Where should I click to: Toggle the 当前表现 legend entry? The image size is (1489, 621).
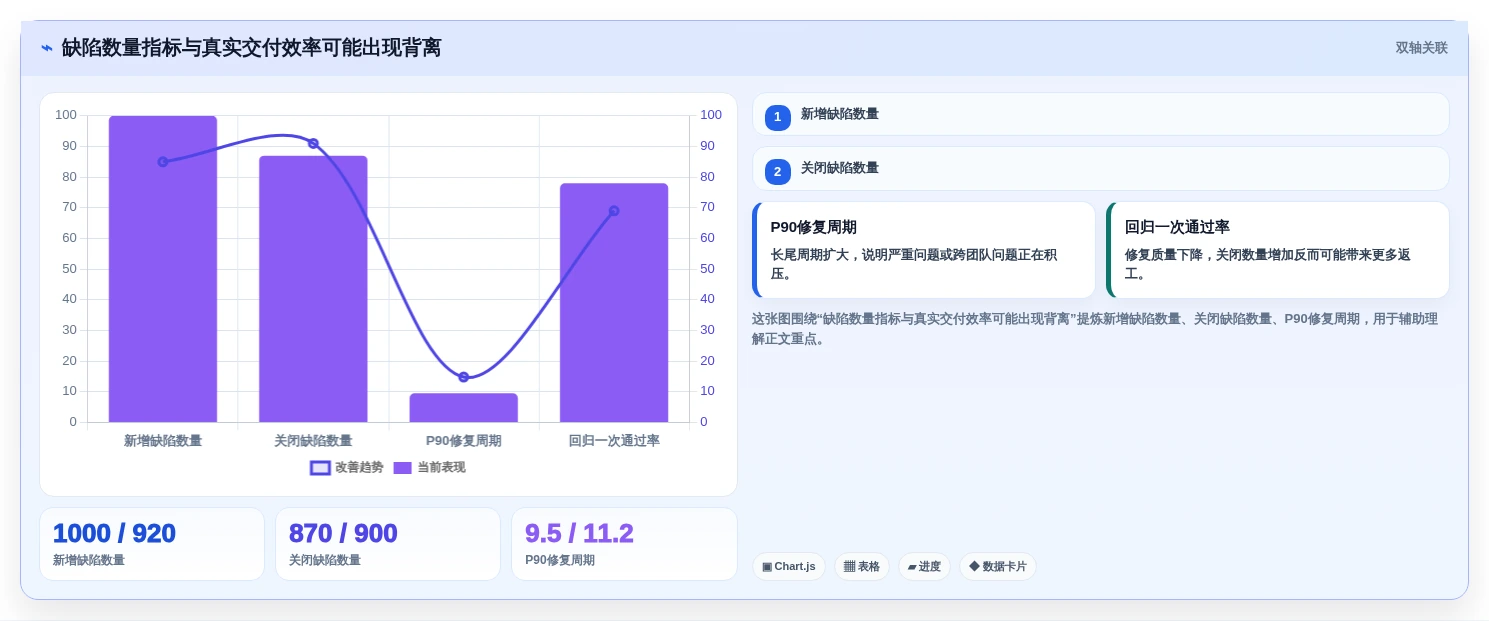tap(429, 467)
